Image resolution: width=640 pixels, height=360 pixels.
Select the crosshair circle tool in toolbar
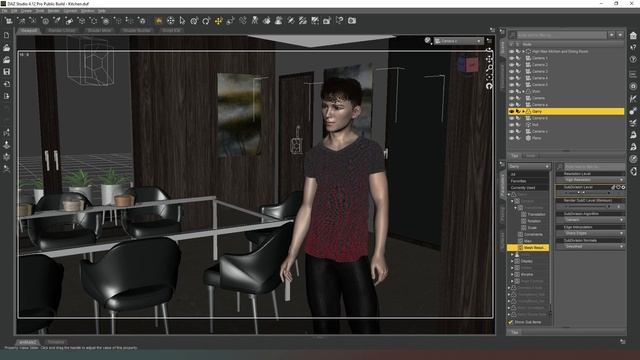170,20
